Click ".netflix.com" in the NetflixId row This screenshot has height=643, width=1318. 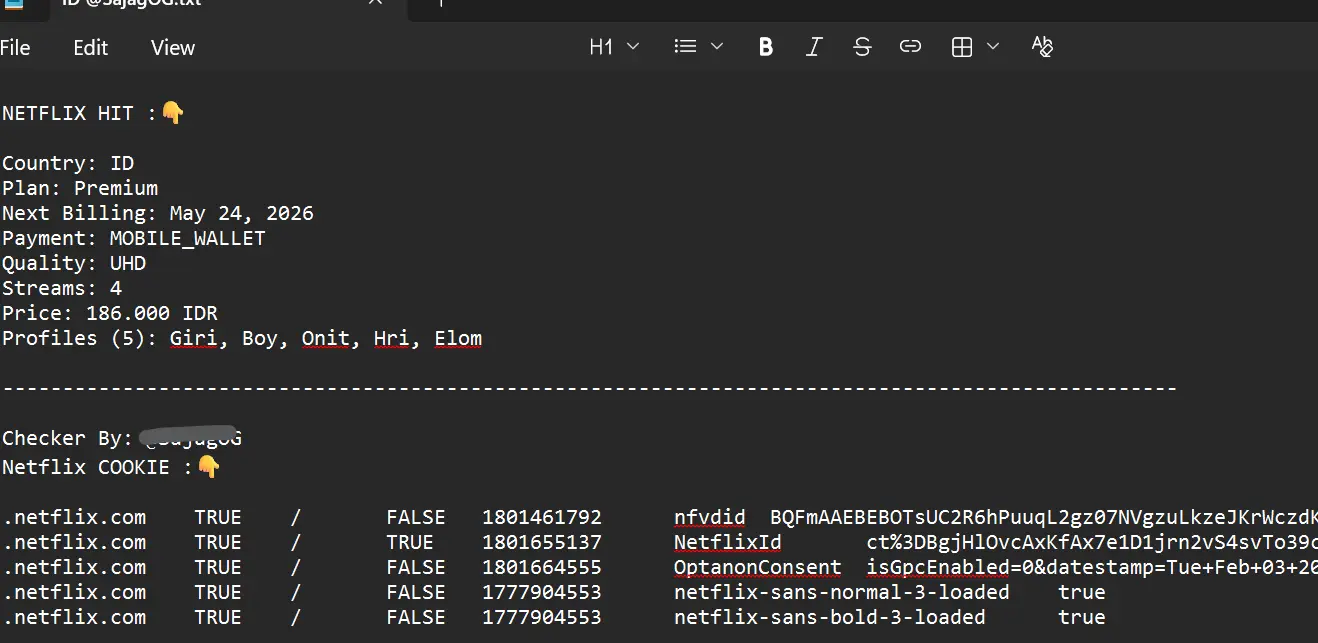click(74, 542)
